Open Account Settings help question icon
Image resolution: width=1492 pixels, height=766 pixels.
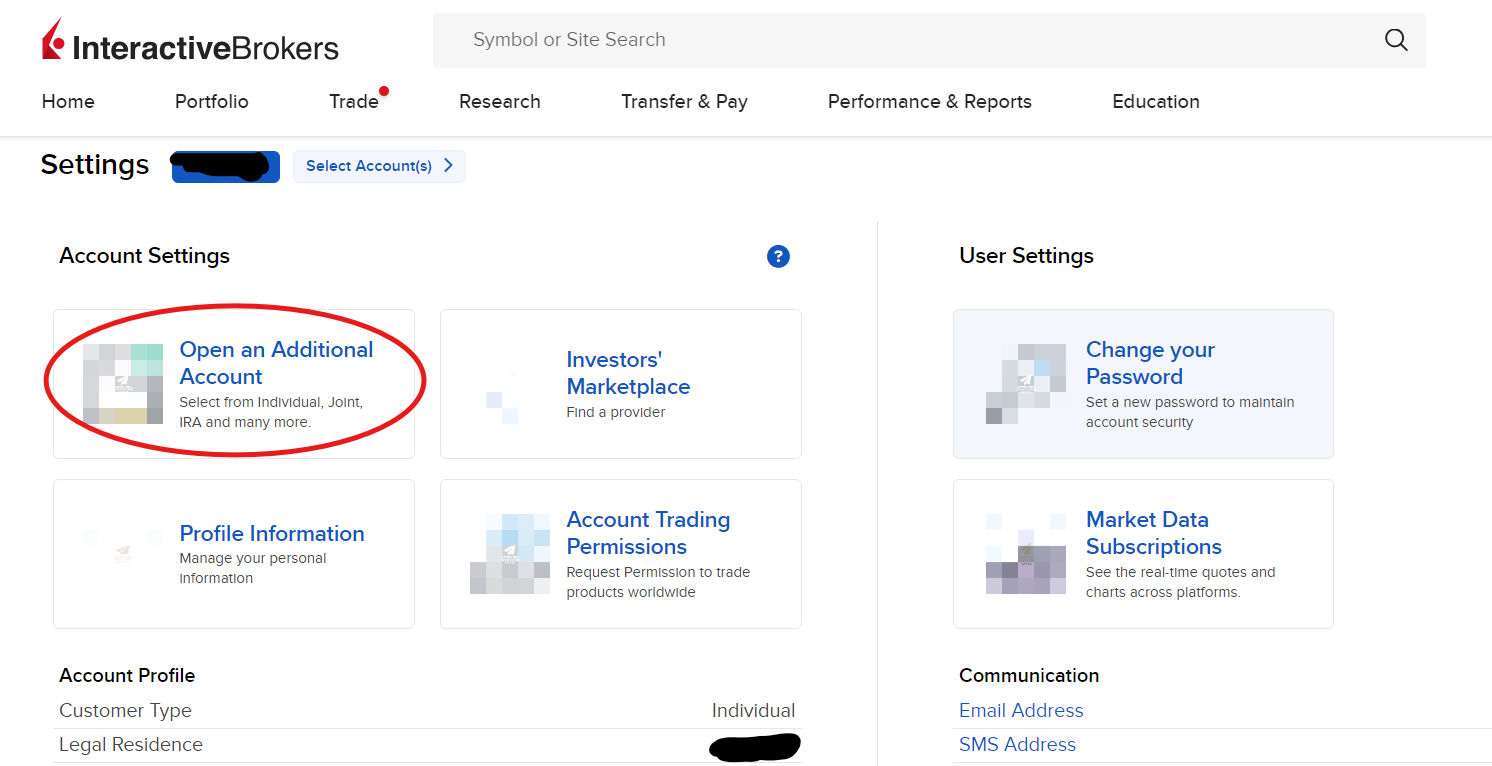pos(778,257)
